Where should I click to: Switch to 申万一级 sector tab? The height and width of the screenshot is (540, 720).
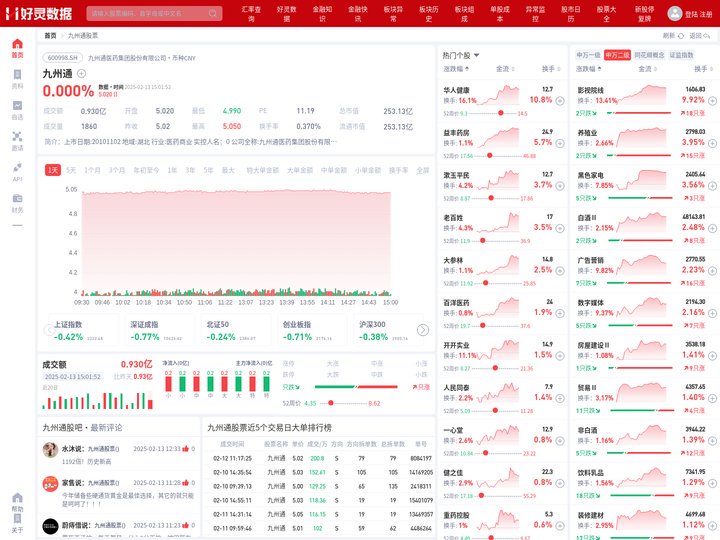[588, 55]
